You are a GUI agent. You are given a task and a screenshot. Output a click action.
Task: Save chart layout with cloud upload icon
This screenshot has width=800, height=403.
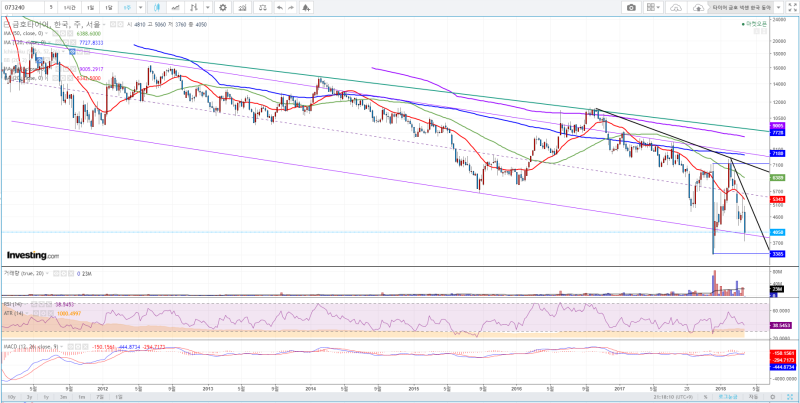[698, 8]
